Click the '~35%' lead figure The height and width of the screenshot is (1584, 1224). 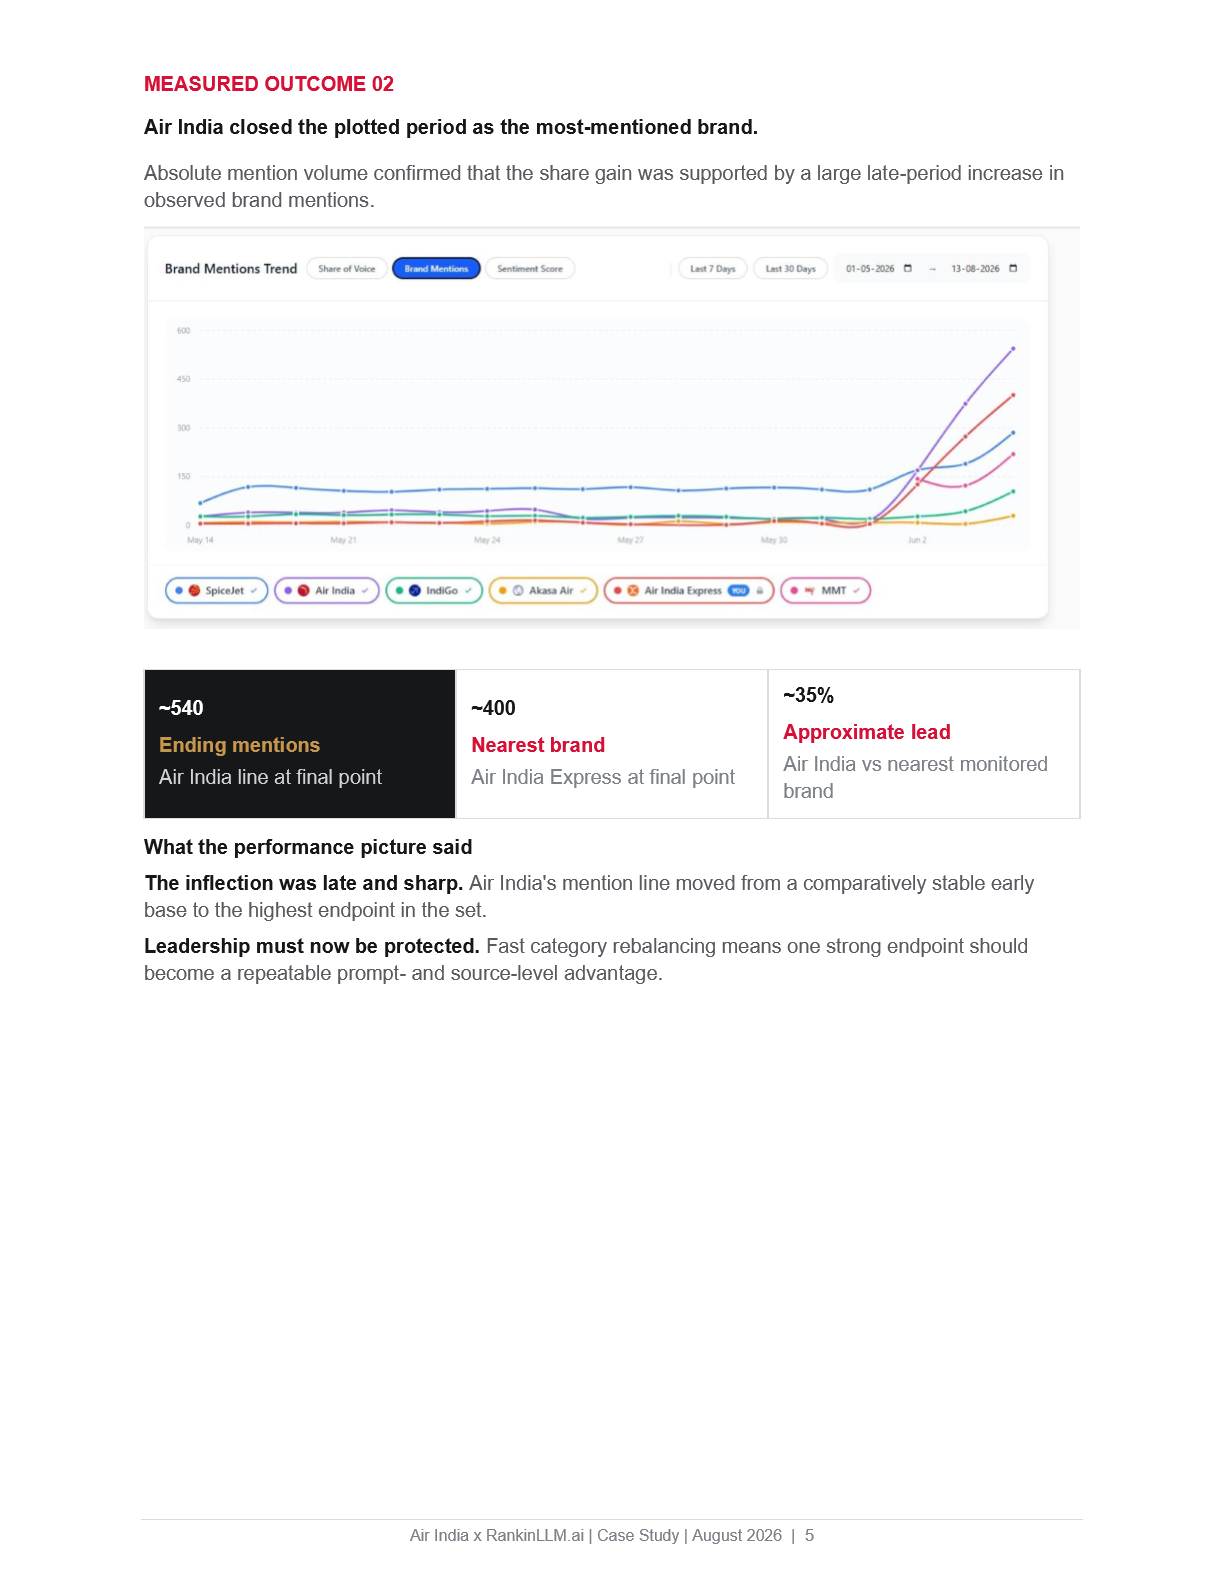click(x=808, y=695)
